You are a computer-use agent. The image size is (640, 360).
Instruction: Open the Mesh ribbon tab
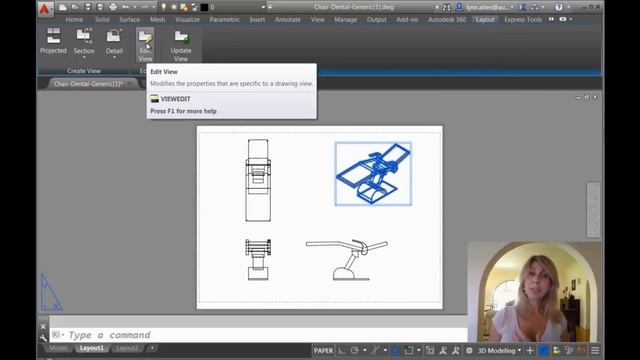tap(158, 20)
